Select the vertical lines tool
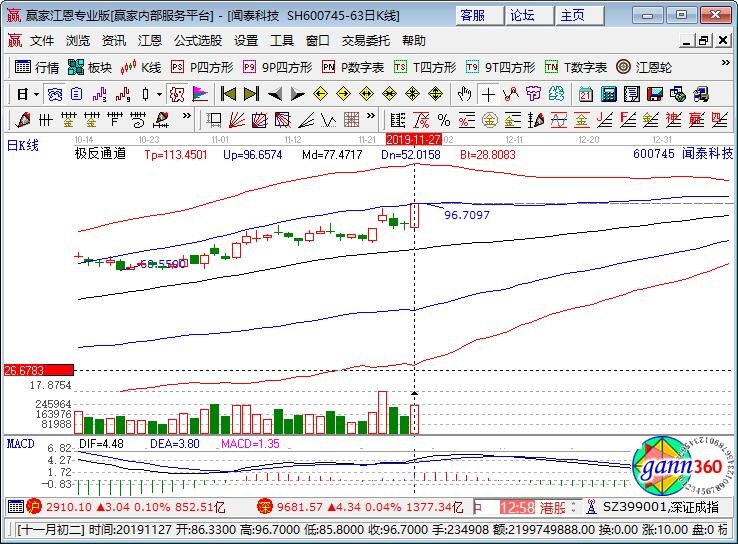738x544 pixels. coord(45,120)
